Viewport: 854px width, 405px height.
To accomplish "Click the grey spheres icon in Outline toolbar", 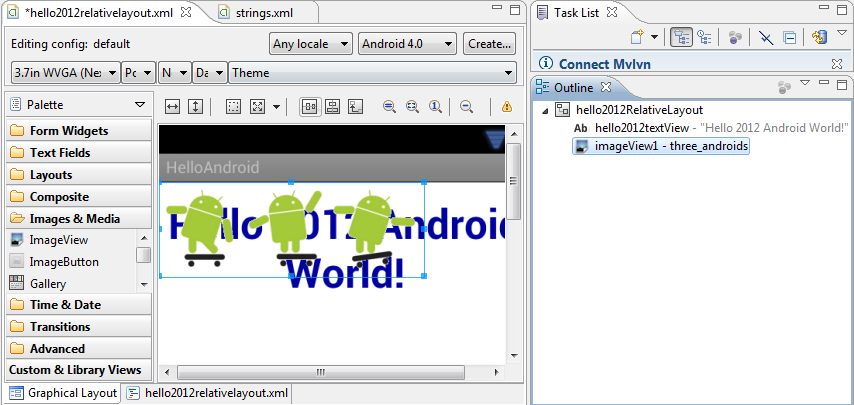I will 785,87.
